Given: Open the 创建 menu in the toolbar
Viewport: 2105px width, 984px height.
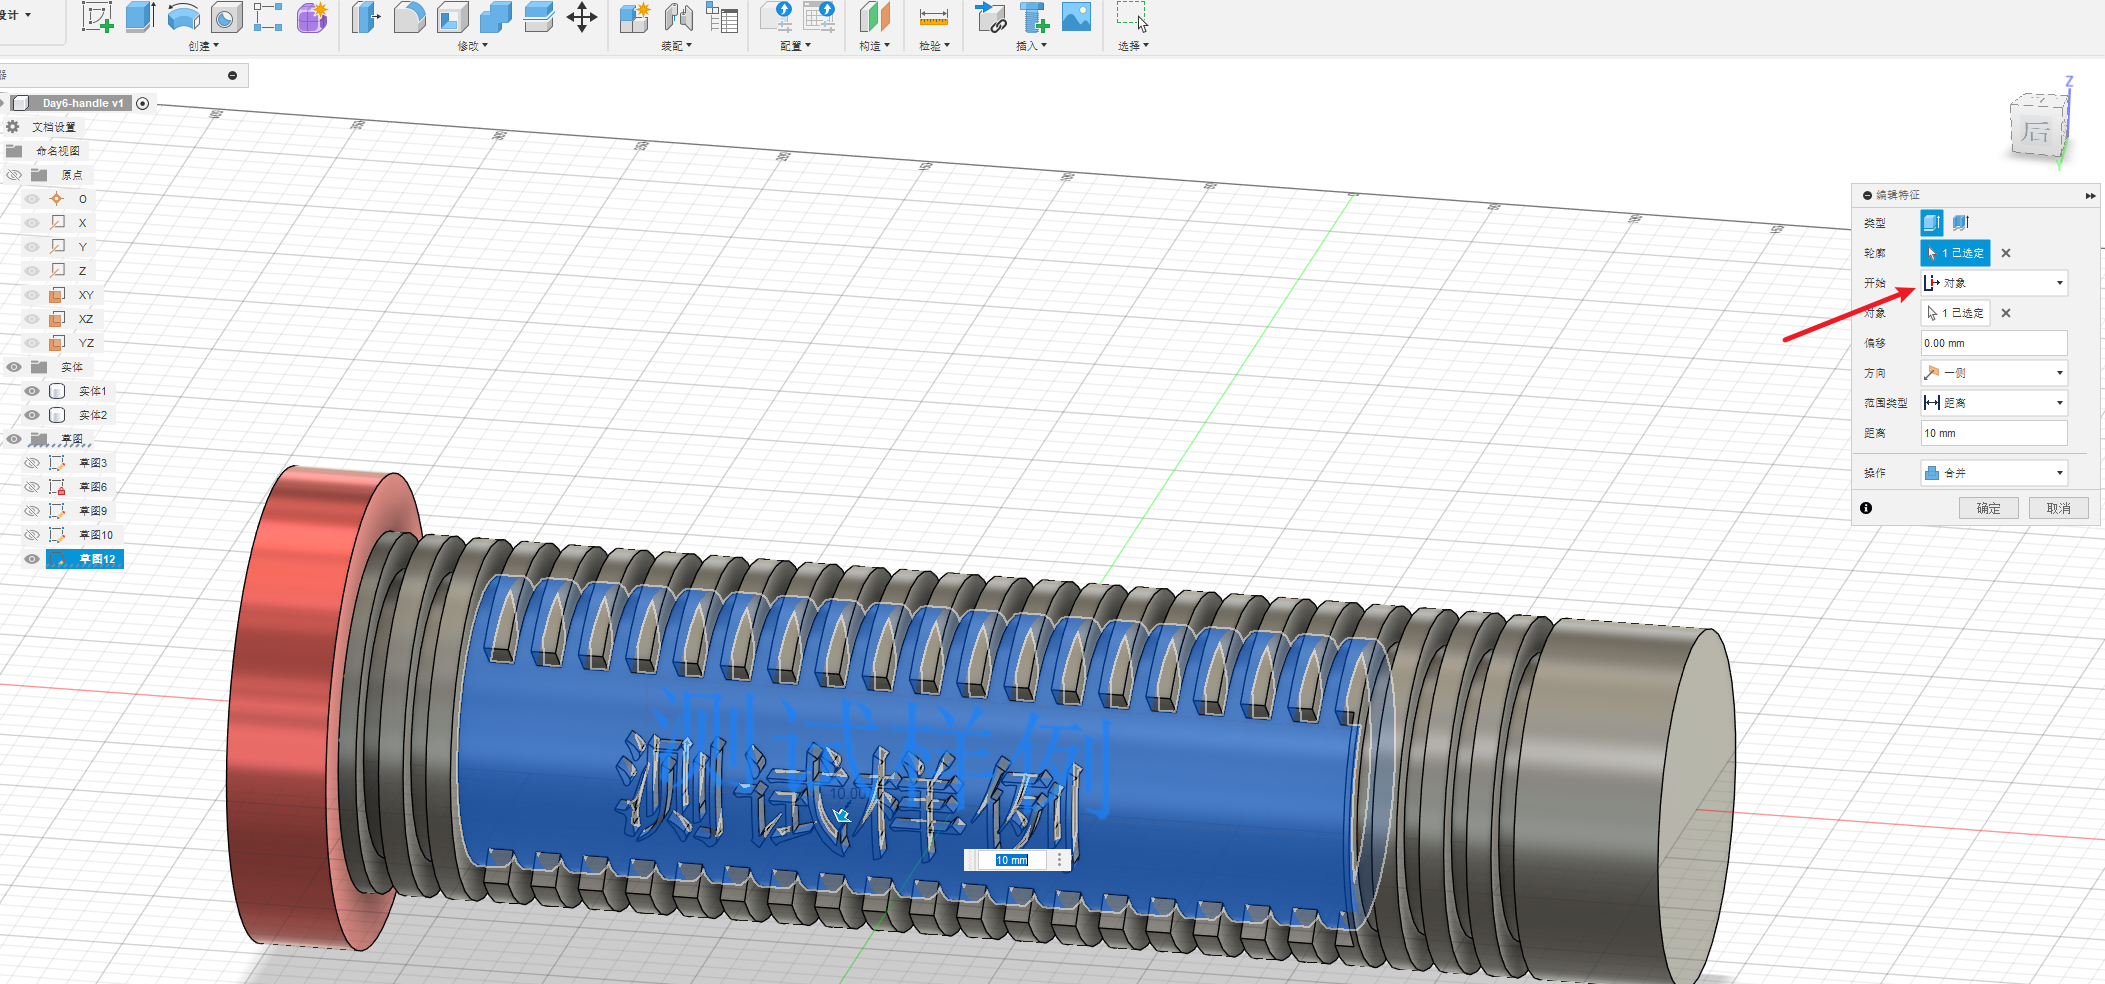Looking at the screenshot, I should [203, 46].
